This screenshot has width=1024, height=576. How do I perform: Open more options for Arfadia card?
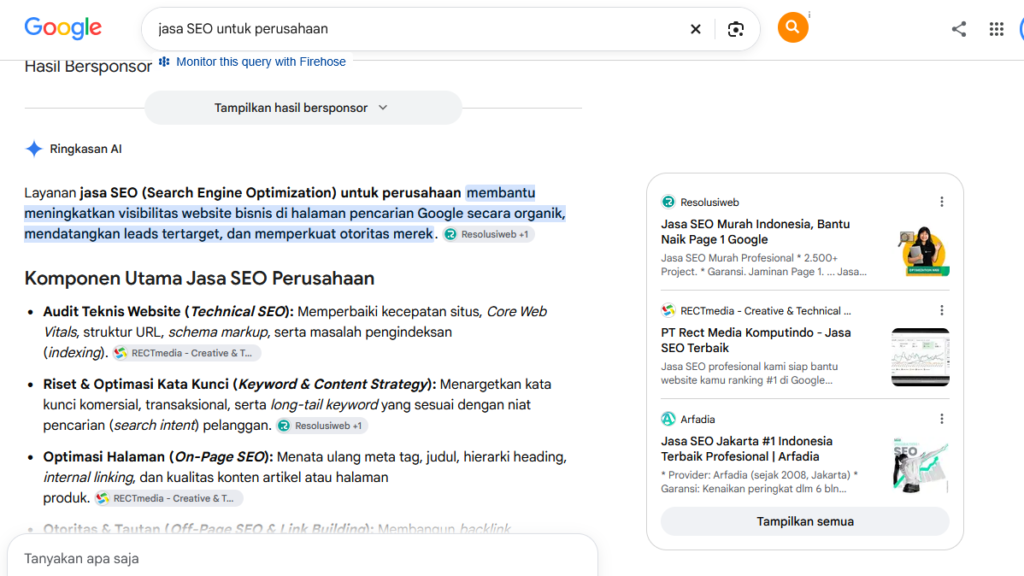[942, 419]
